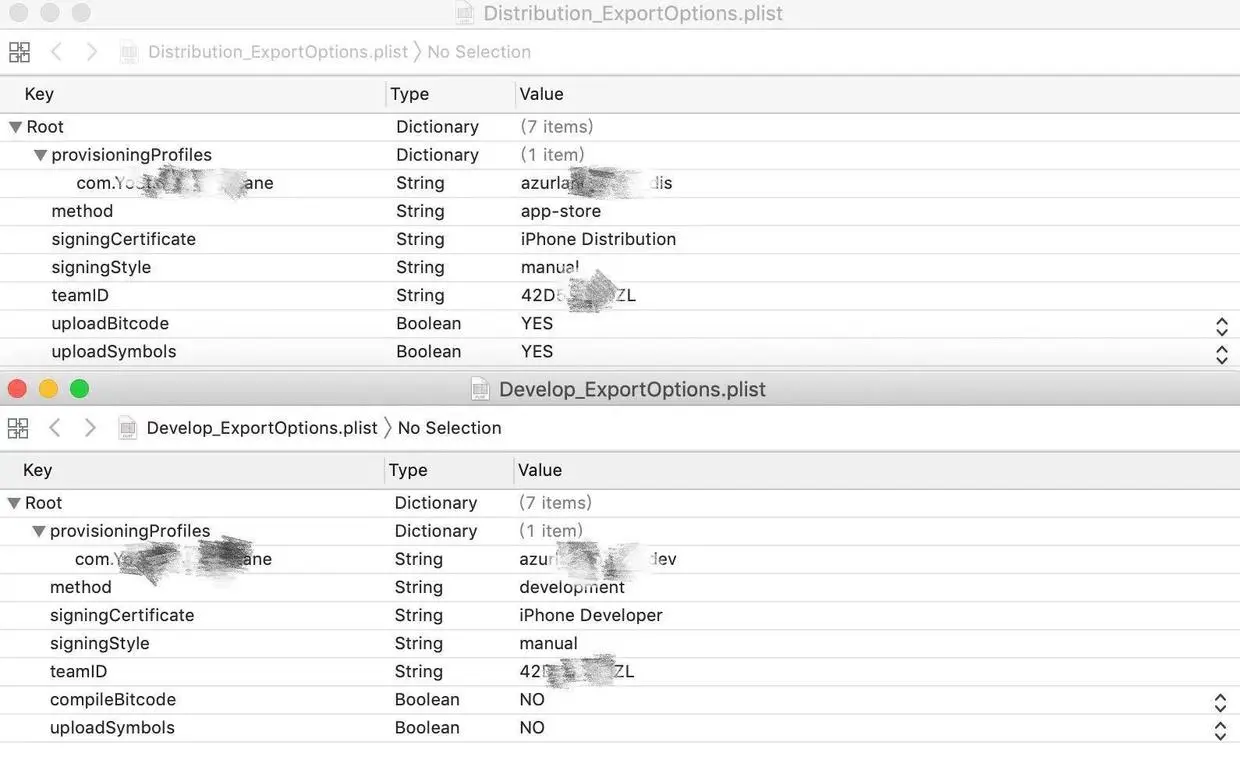The image size is (1240, 760).
Task: Click document icon in Develop window title
Action: pos(480,389)
